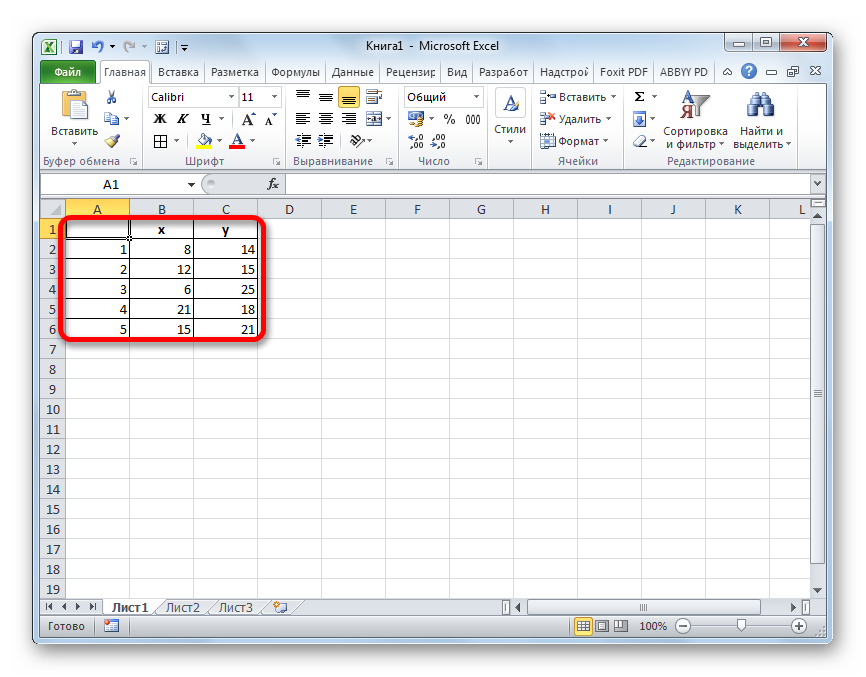The height and width of the screenshot is (677, 866).
Task: Apply the borders icon
Action: point(160,141)
